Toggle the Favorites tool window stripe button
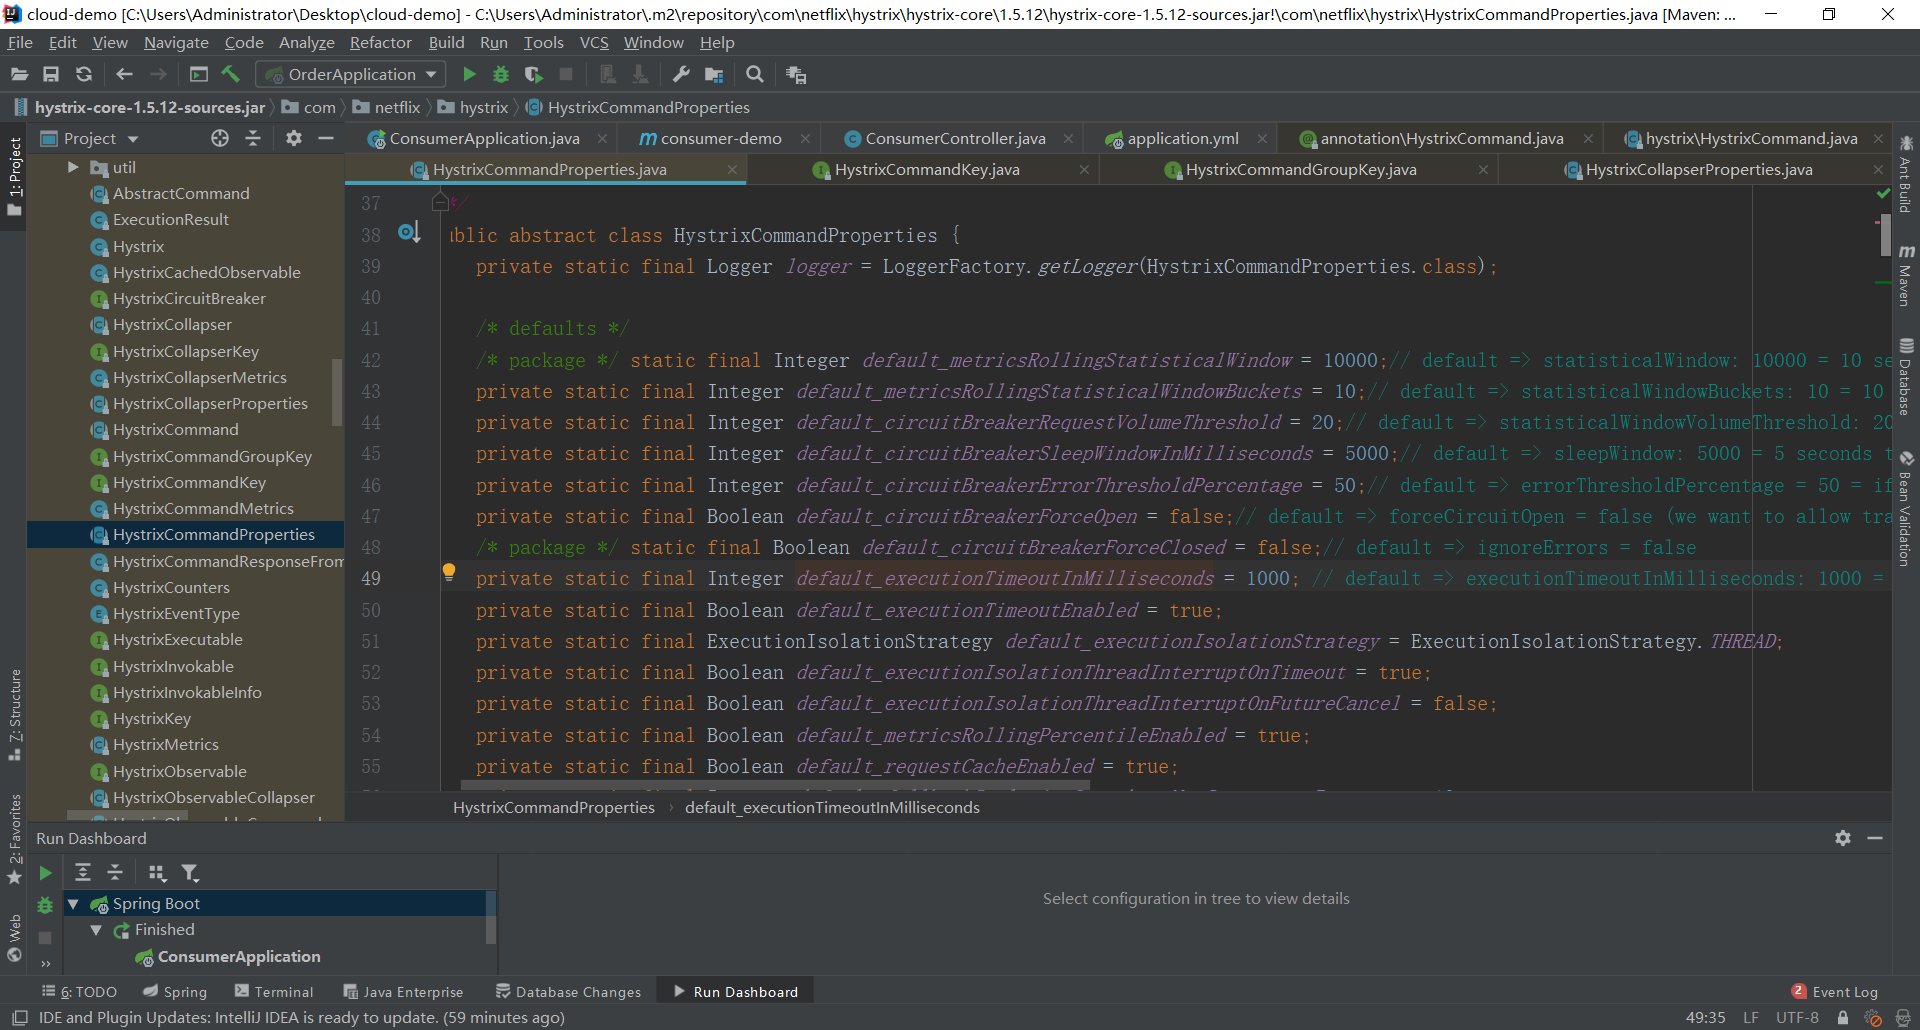The image size is (1920, 1030). point(15,838)
